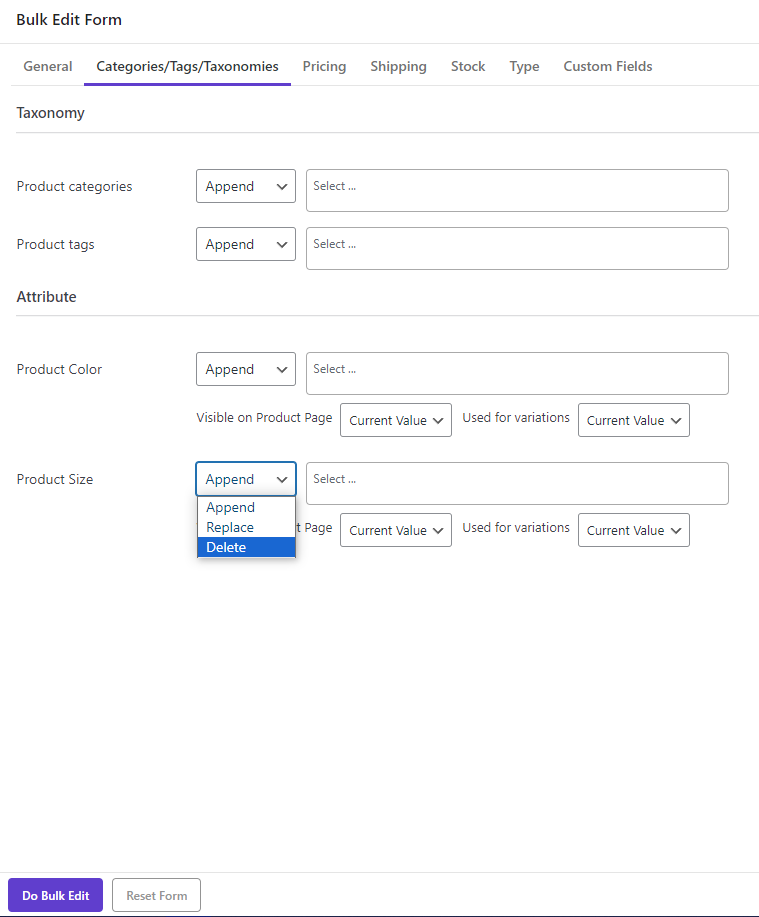Focus the Product Color Select field
759x917 pixels.
click(517, 373)
